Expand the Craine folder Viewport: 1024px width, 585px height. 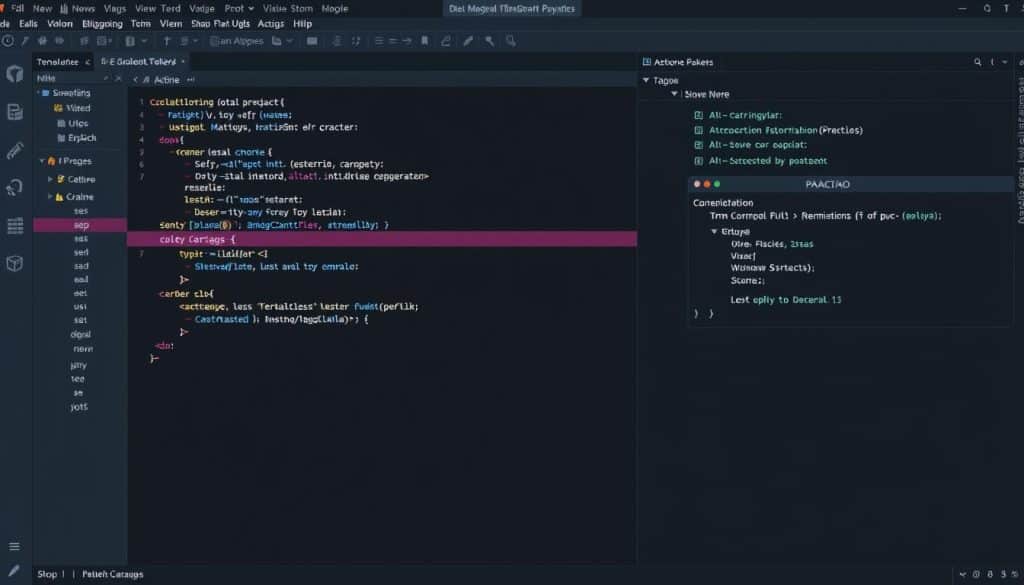(x=50, y=197)
